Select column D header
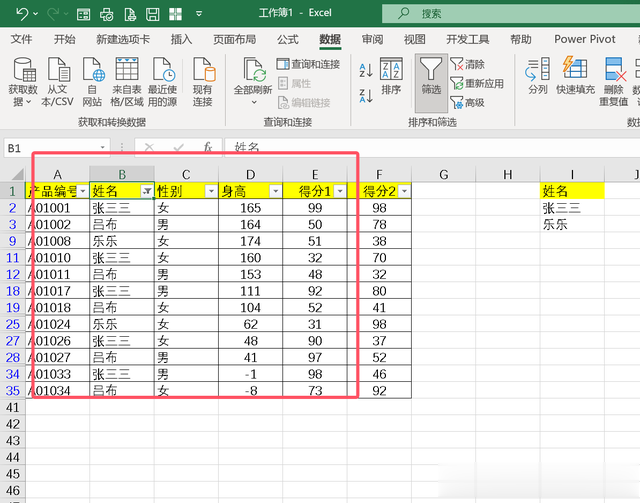This screenshot has height=503, width=640. (251, 175)
